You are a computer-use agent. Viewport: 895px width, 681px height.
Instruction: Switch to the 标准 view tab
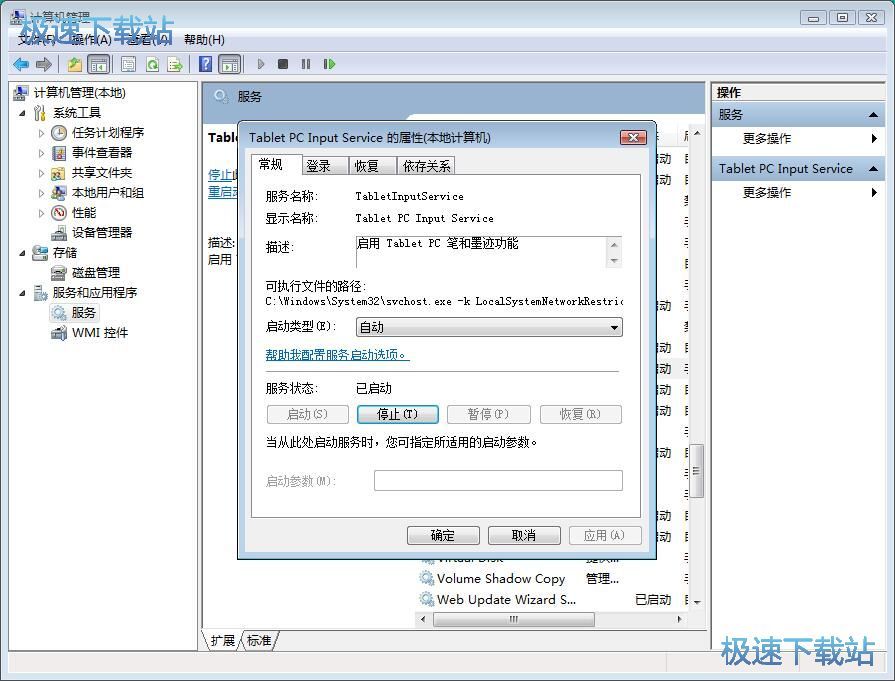pos(259,640)
